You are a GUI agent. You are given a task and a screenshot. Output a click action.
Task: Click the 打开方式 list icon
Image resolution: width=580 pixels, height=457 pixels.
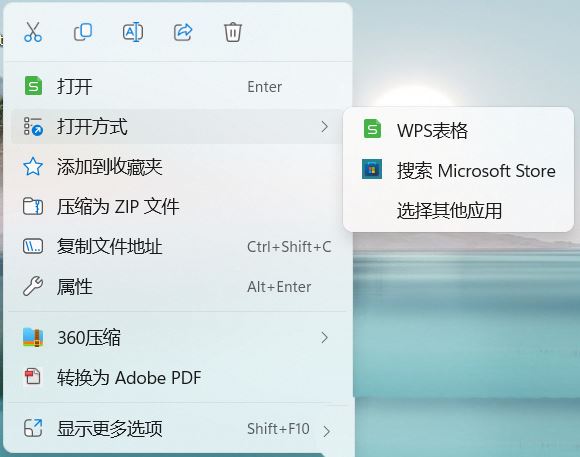click(33, 127)
